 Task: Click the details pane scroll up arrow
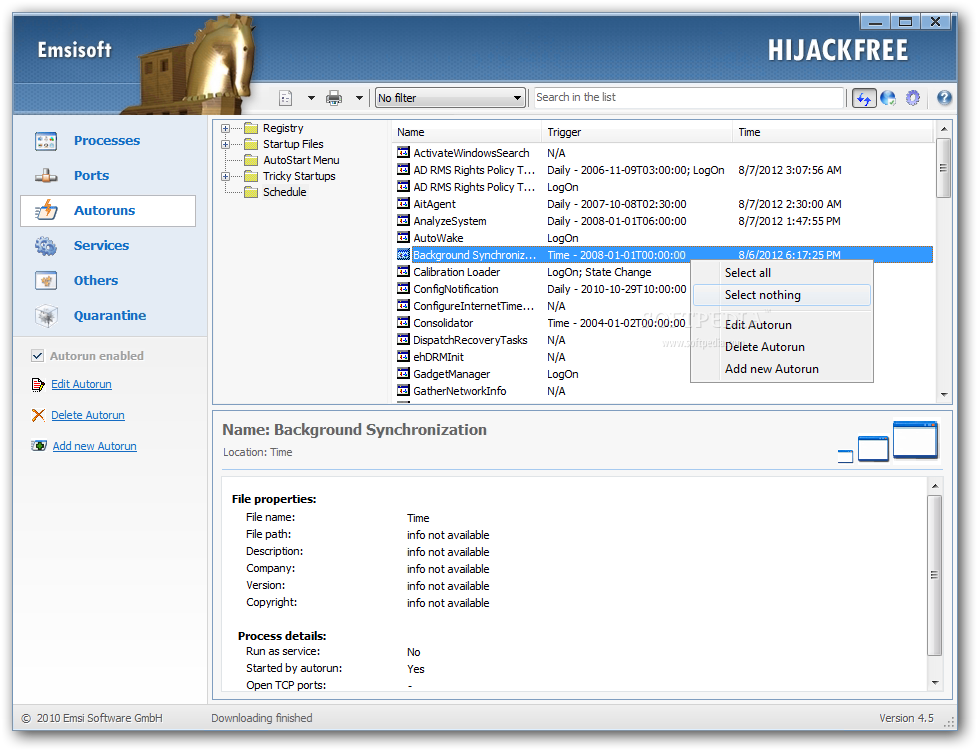click(935, 486)
